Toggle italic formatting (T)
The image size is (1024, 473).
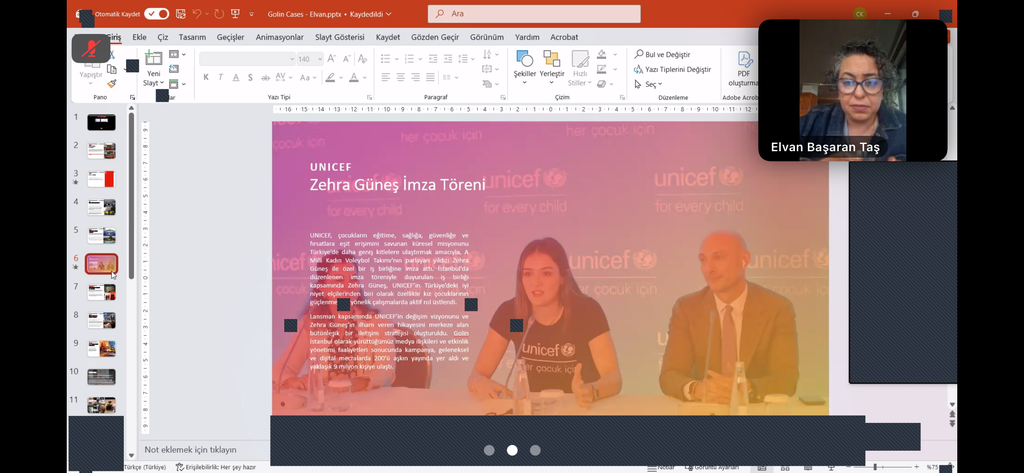(221, 77)
